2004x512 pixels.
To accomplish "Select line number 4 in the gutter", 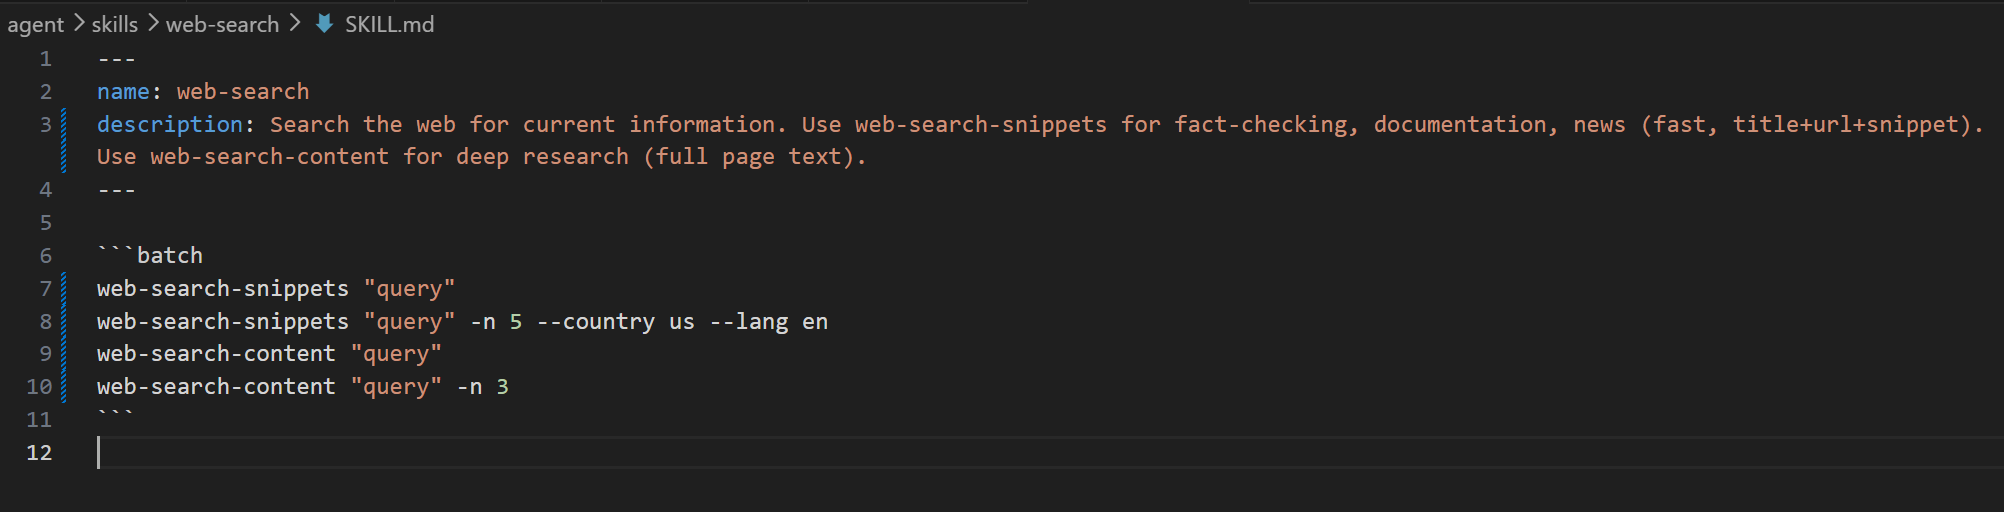I will point(45,190).
